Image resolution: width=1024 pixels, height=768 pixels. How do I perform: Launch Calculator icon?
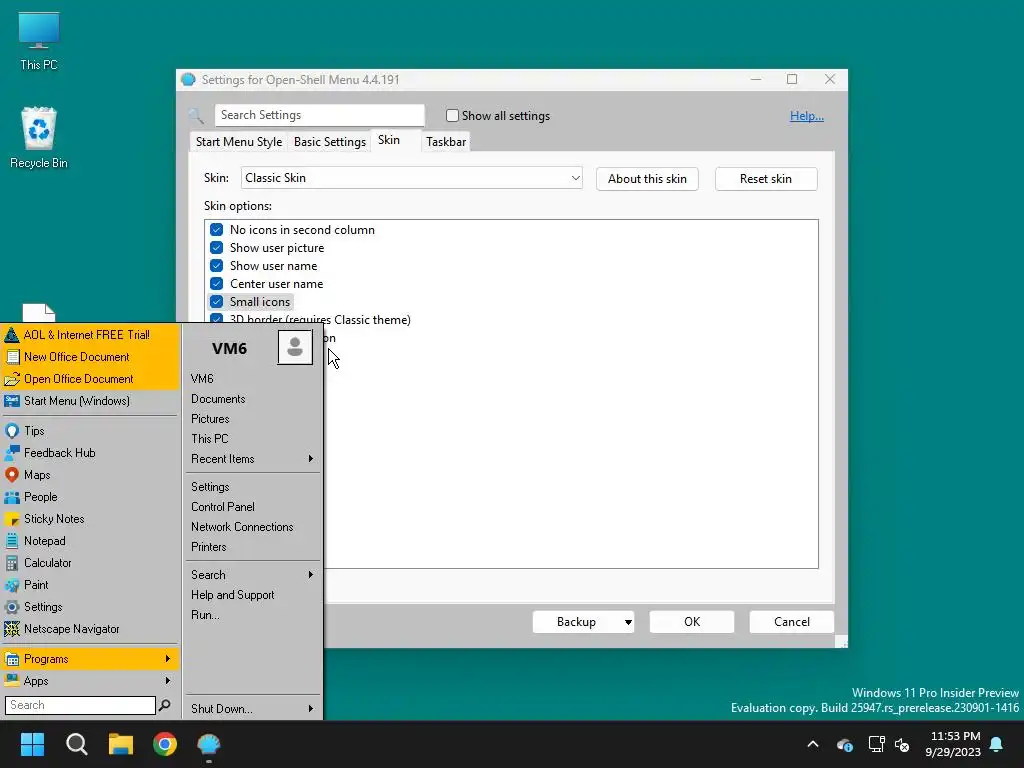[12, 563]
